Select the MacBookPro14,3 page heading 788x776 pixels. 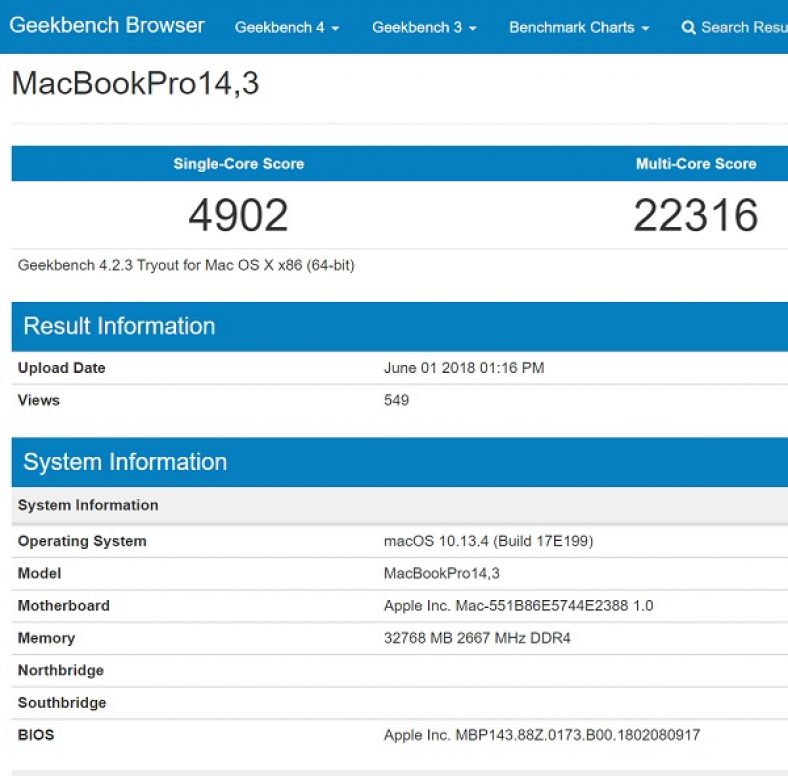point(135,83)
